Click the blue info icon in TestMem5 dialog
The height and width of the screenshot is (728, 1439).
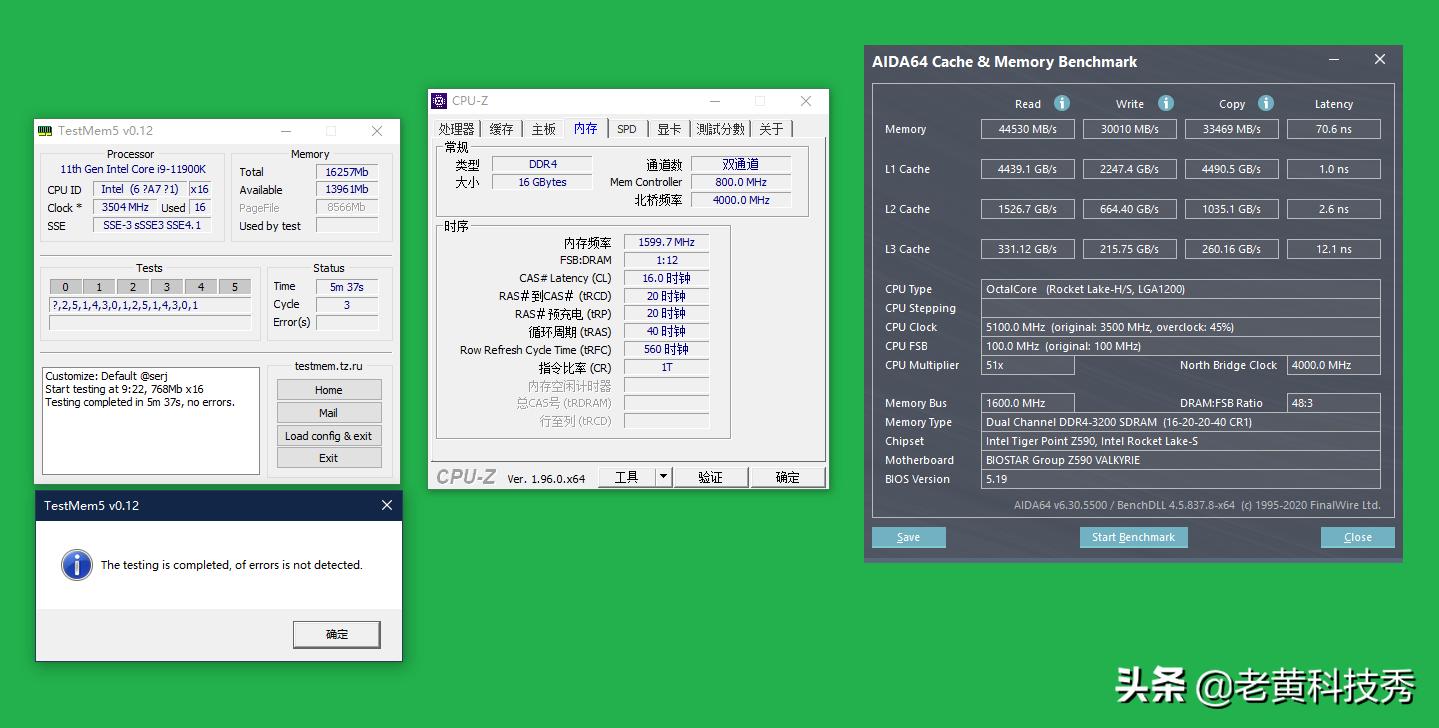77,565
